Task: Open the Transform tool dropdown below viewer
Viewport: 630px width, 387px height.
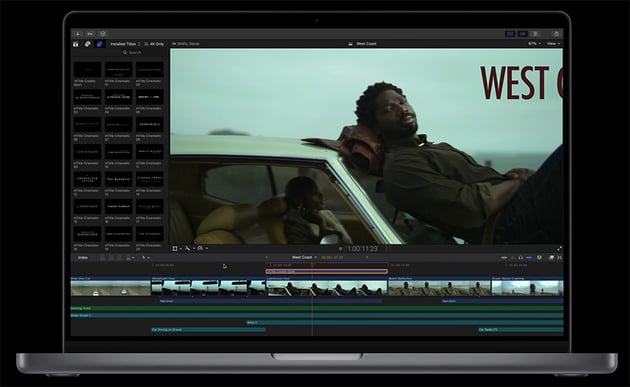Action: point(177,249)
